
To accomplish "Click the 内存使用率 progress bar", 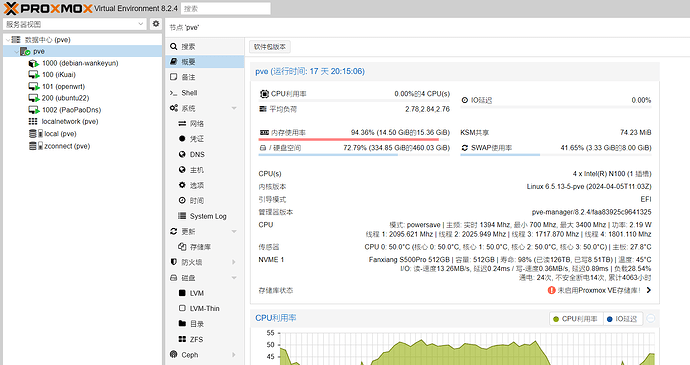I will click(x=354, y=140).
